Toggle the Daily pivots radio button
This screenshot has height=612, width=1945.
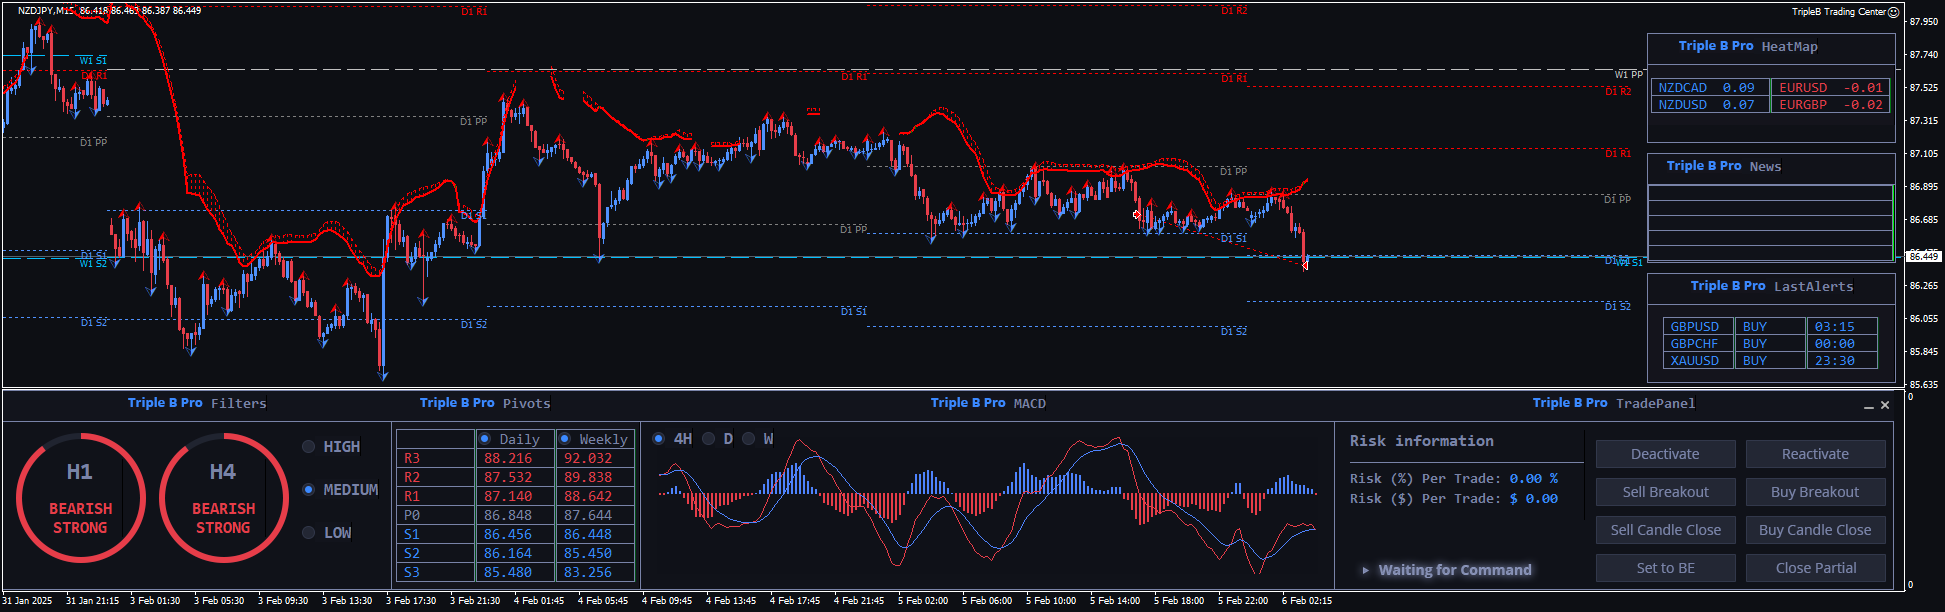point(485,439)
